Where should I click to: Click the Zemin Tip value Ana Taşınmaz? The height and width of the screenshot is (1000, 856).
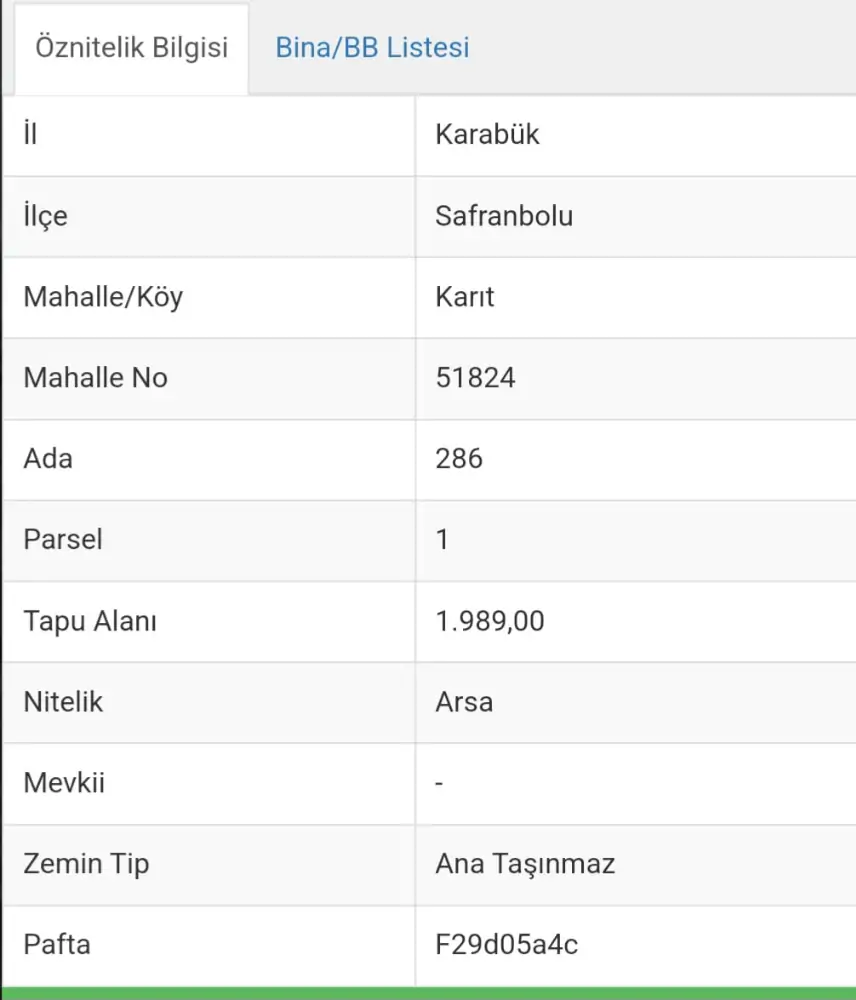[x=525, y=864]
